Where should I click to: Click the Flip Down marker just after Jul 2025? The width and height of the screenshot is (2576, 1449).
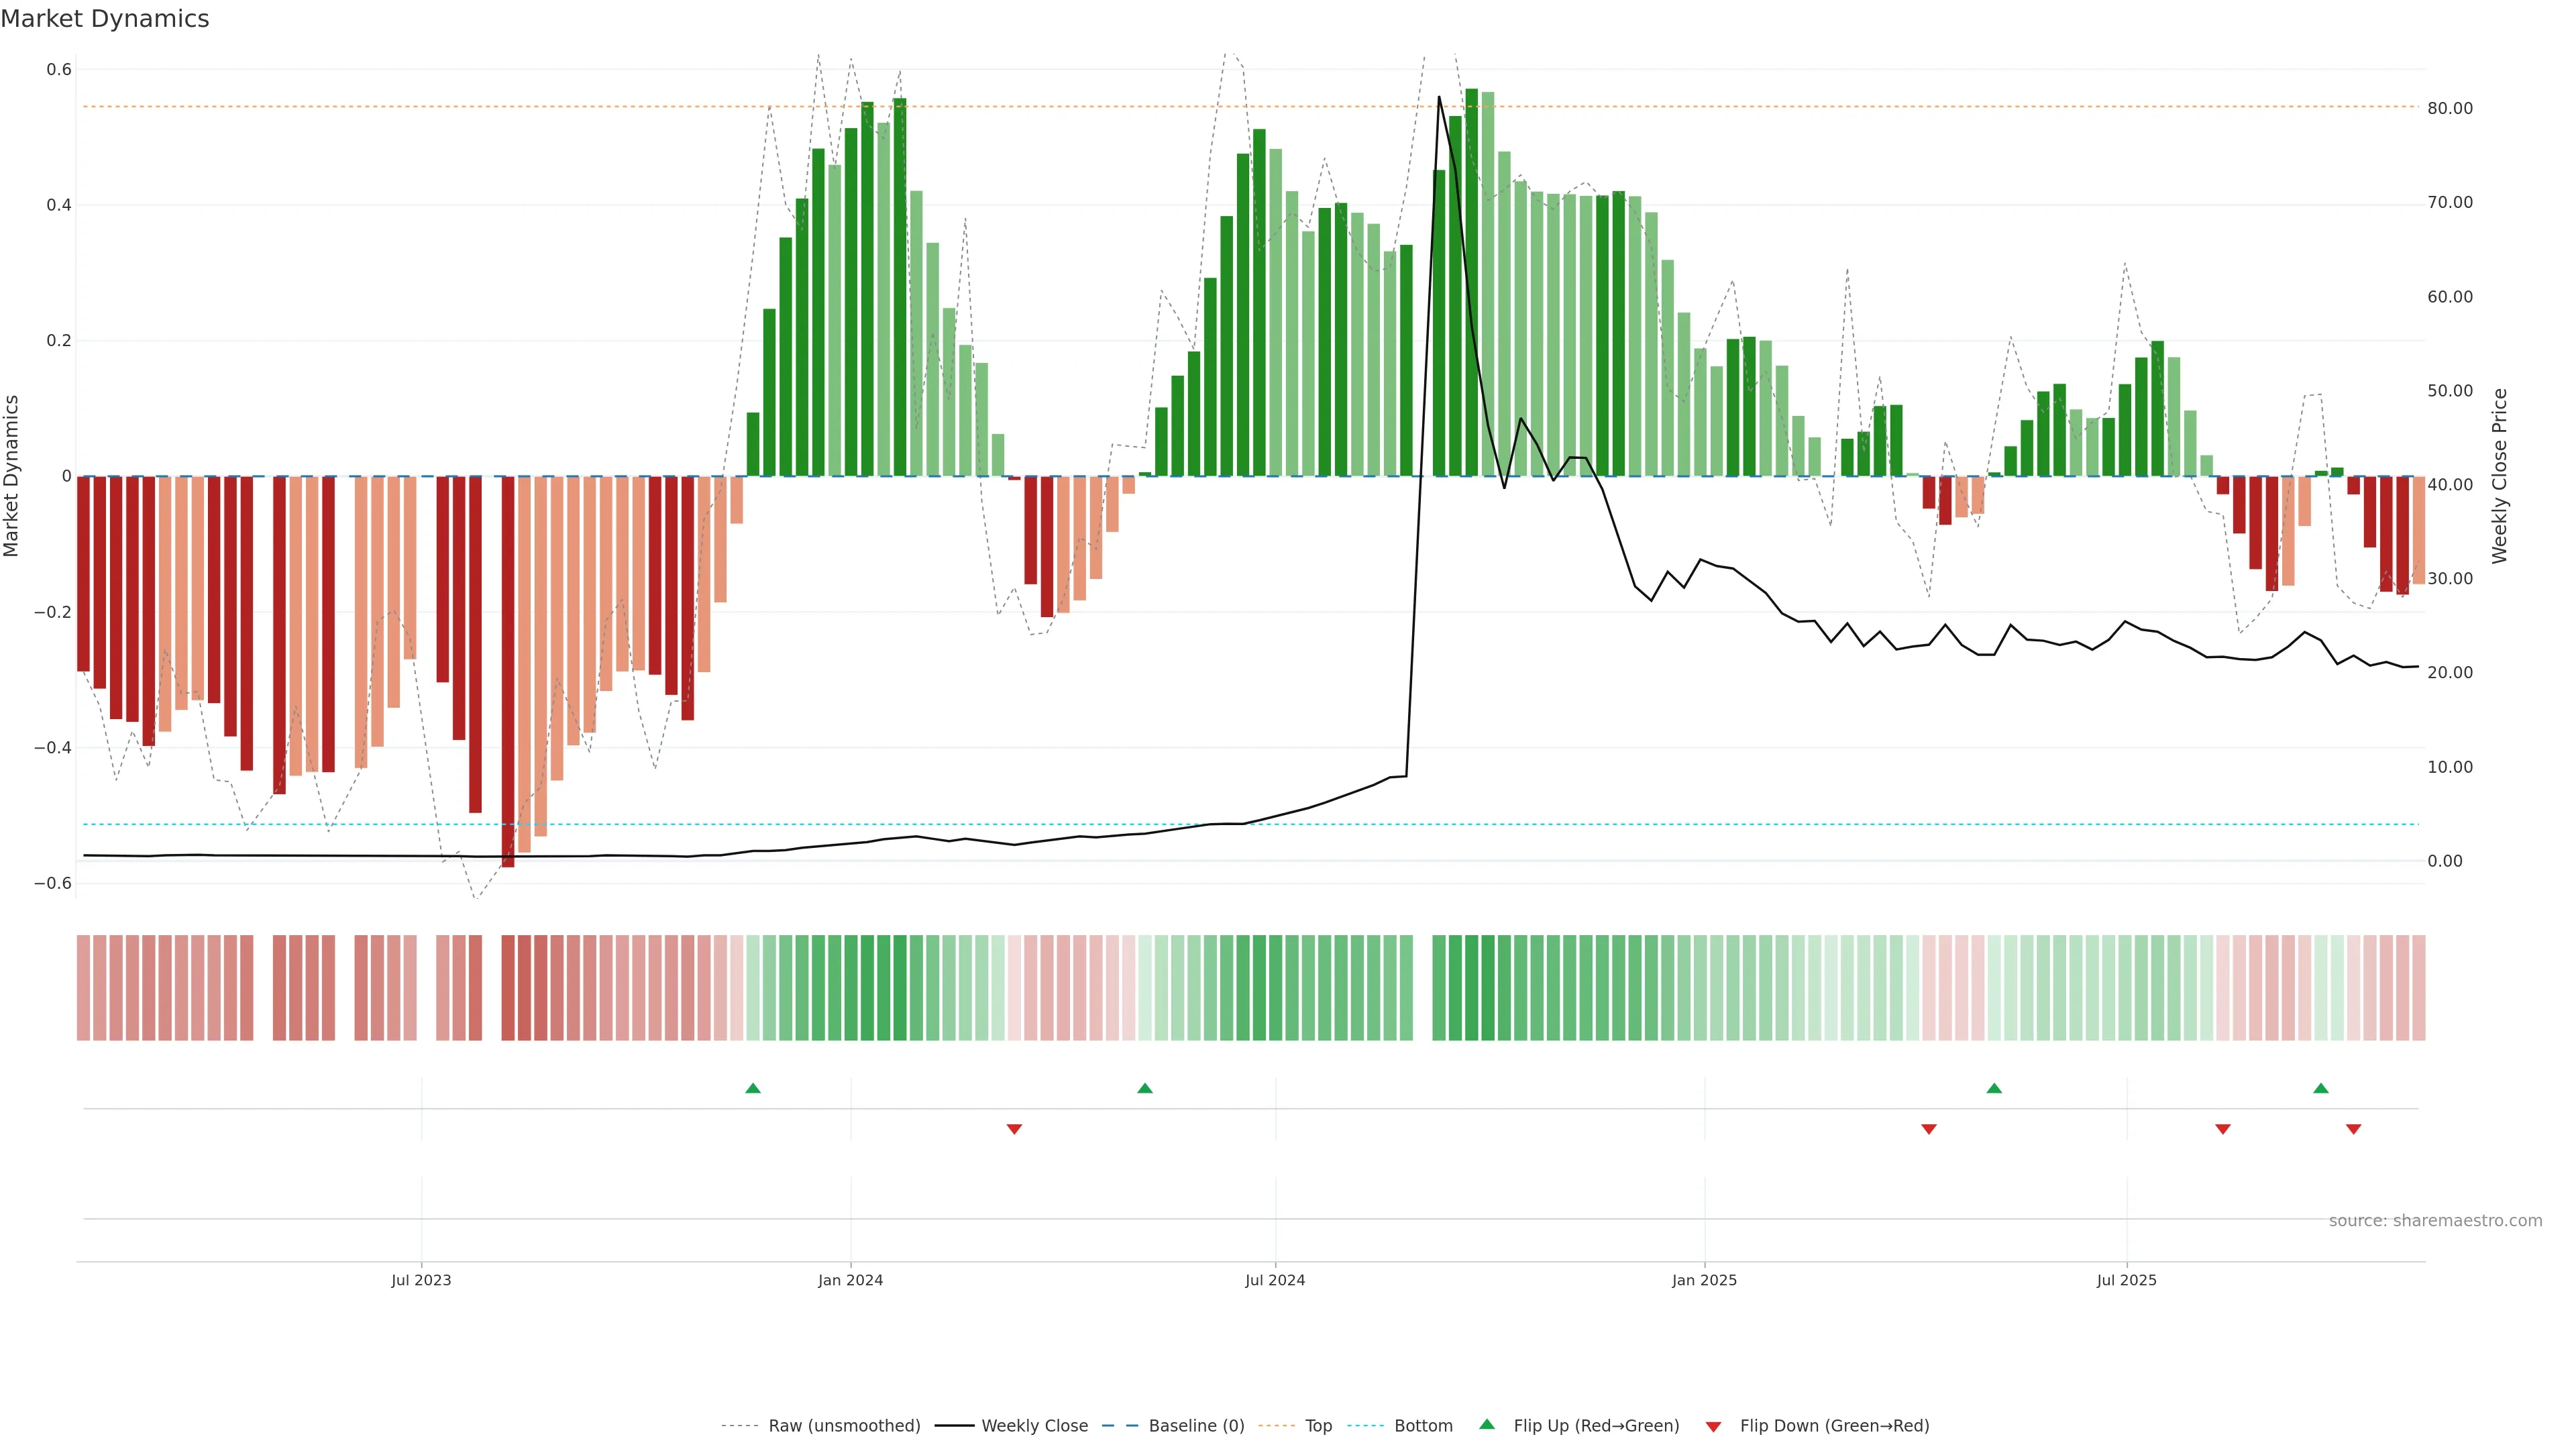[x=2223, y=1129]
